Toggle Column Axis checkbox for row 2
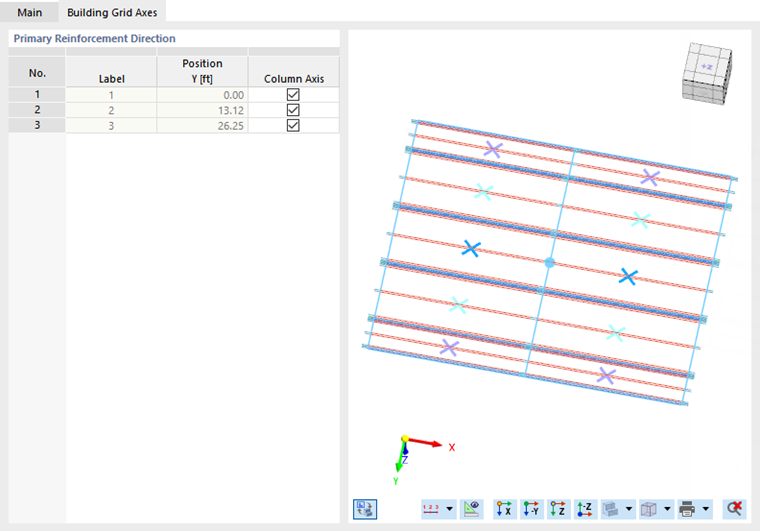 (293, 110)
